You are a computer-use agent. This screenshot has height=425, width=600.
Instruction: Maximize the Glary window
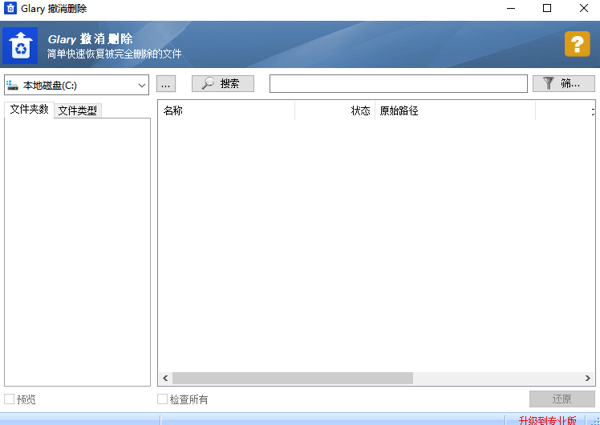(546, 9)
